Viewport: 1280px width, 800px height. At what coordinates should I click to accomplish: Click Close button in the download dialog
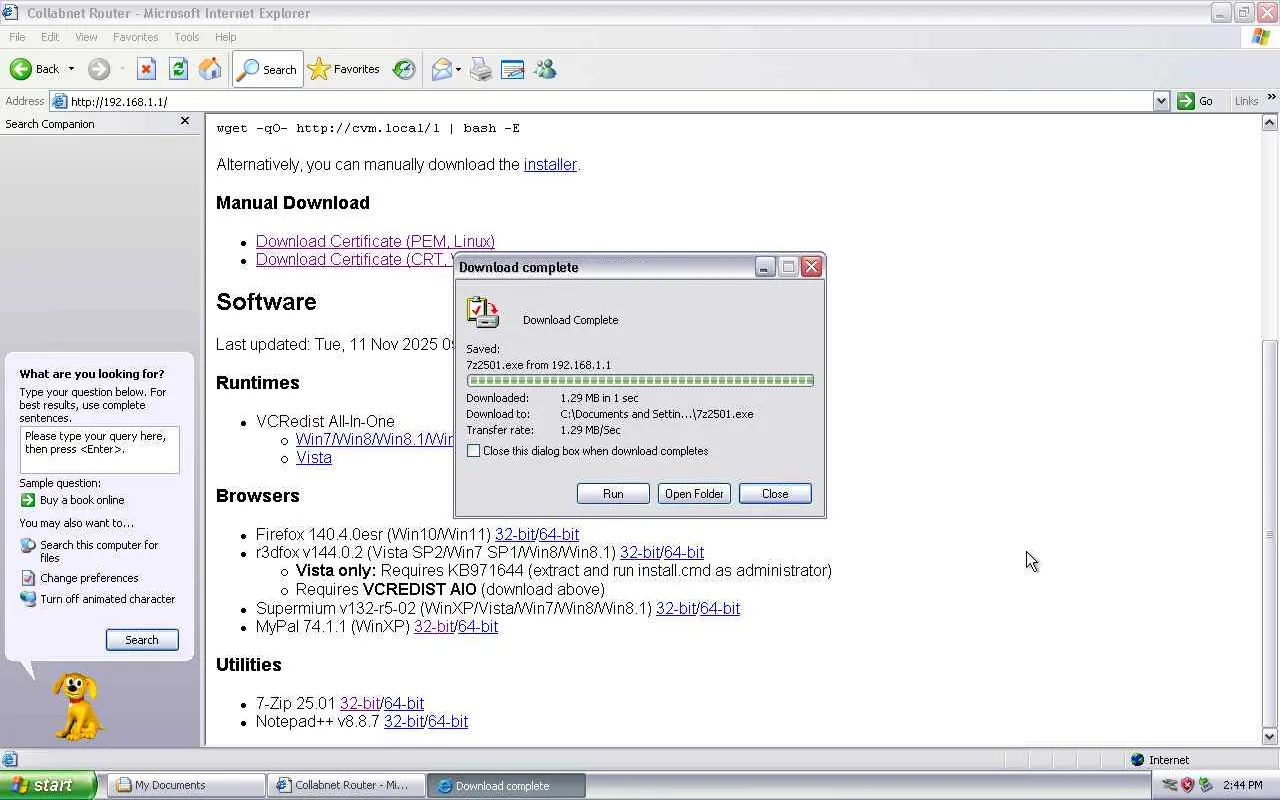click(x=775, y=494)
